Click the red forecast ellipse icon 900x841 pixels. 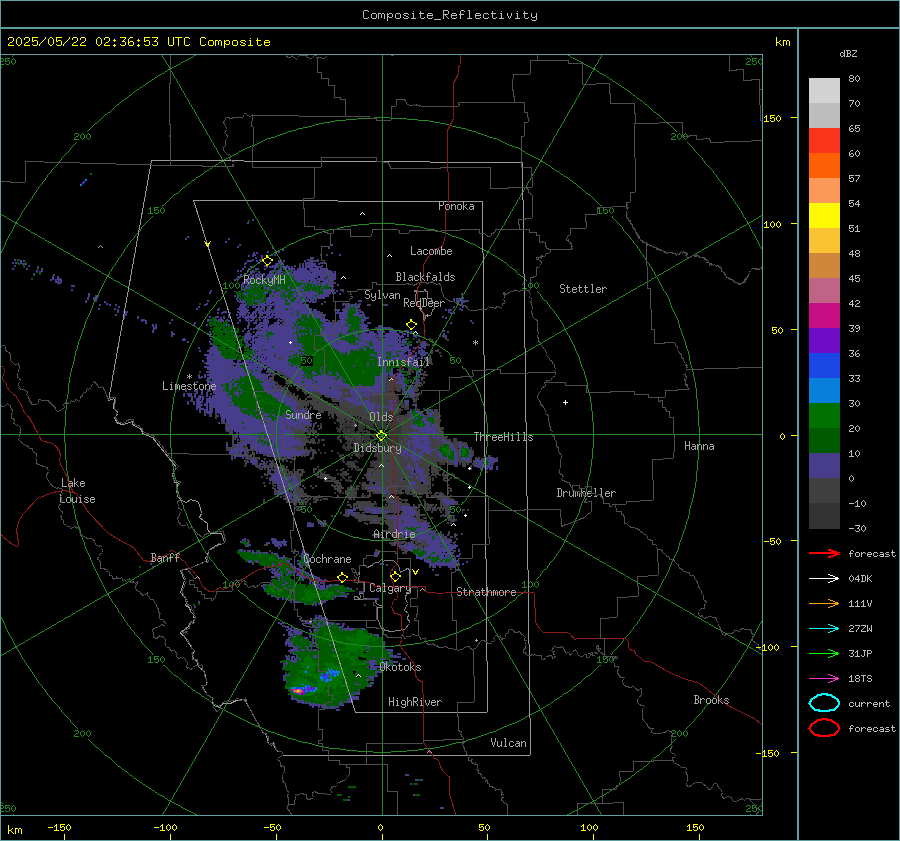[x=824, y=728]
